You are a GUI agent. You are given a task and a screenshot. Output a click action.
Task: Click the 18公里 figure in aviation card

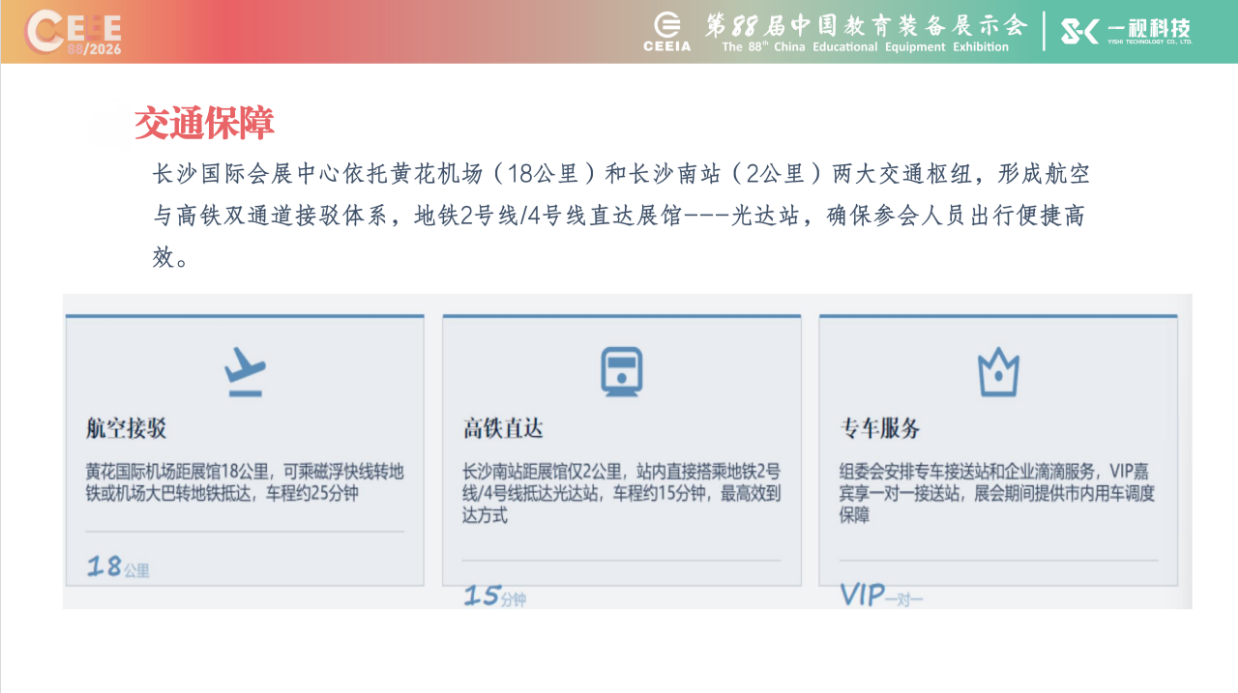[118, 567]
